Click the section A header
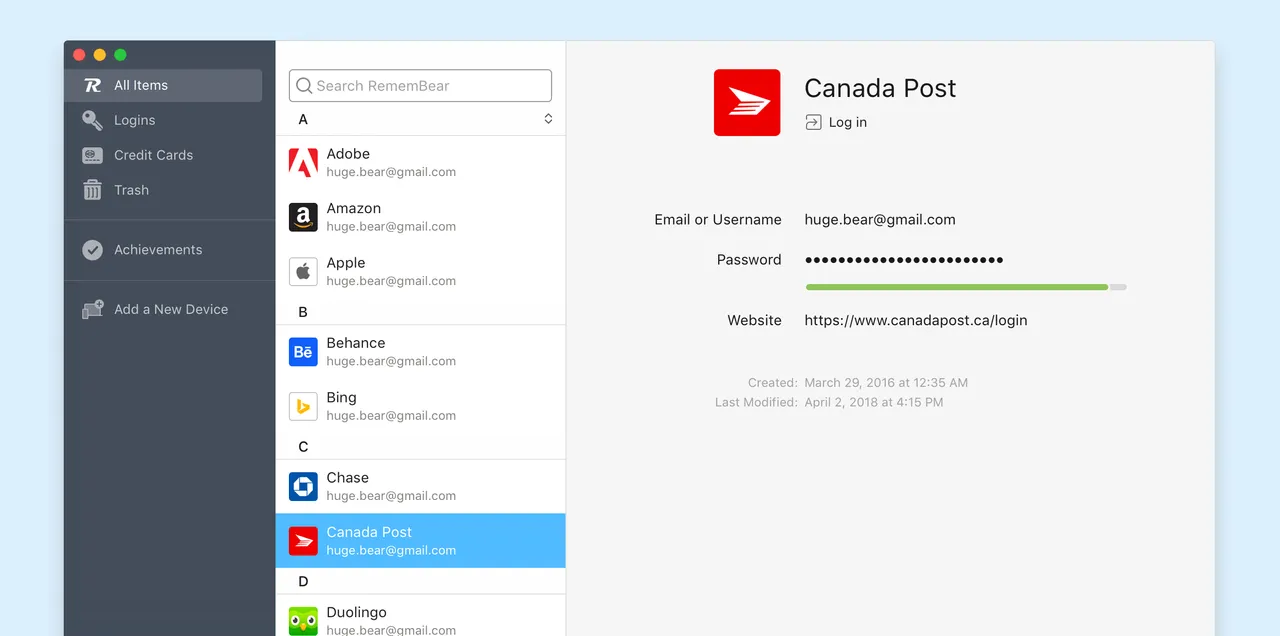The width and height of the screenshot is (1280, 636). click(303, 119)
